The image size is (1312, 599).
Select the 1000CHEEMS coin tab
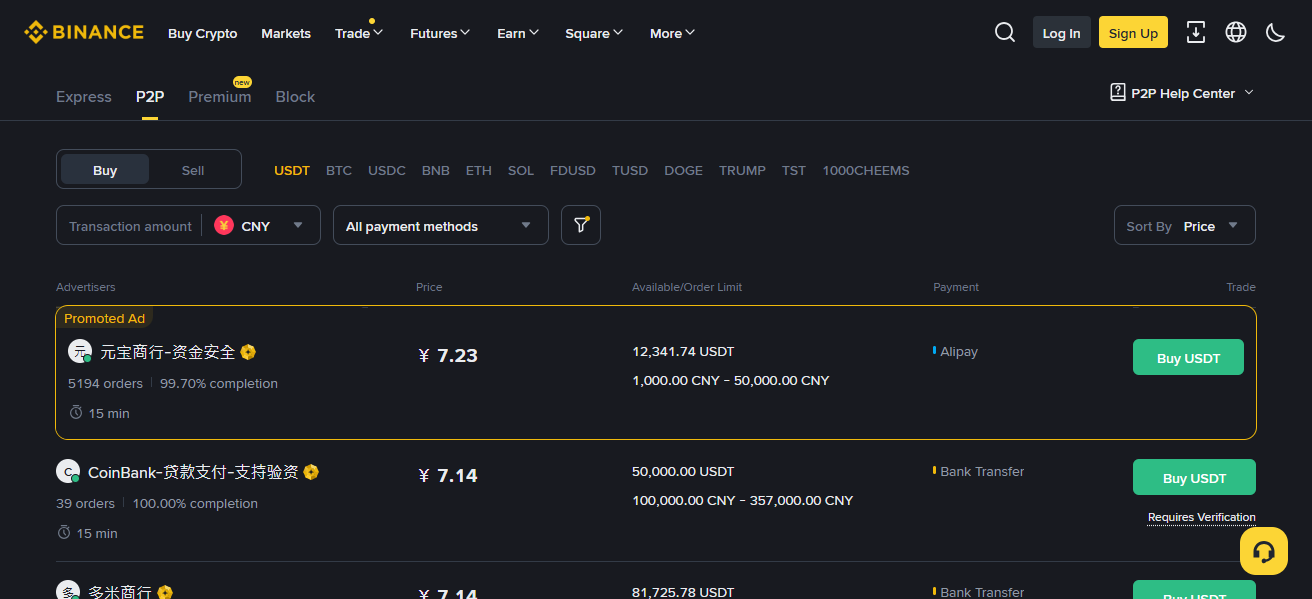(x=866, y=170)
